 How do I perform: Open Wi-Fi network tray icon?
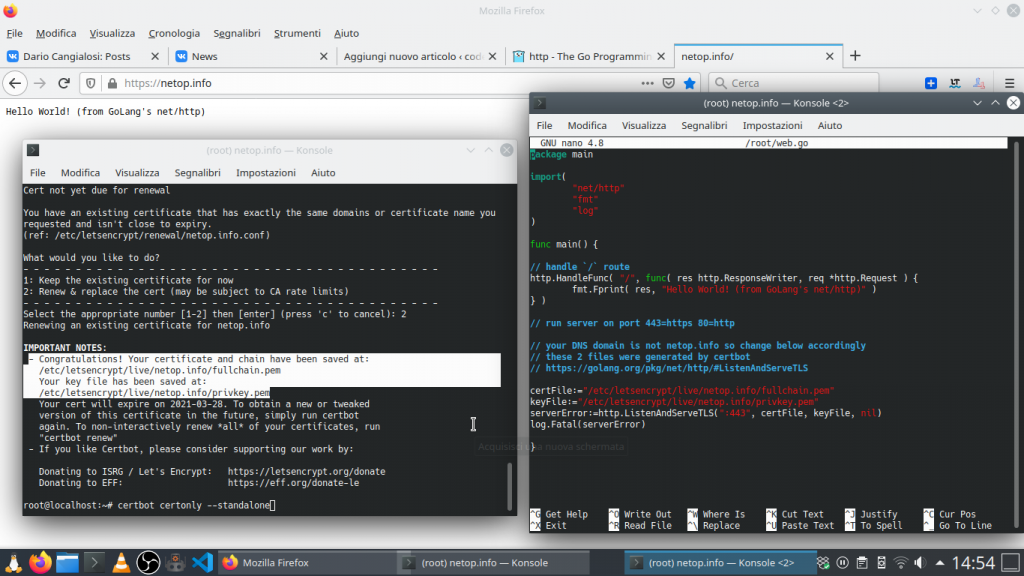coord(901,562)
